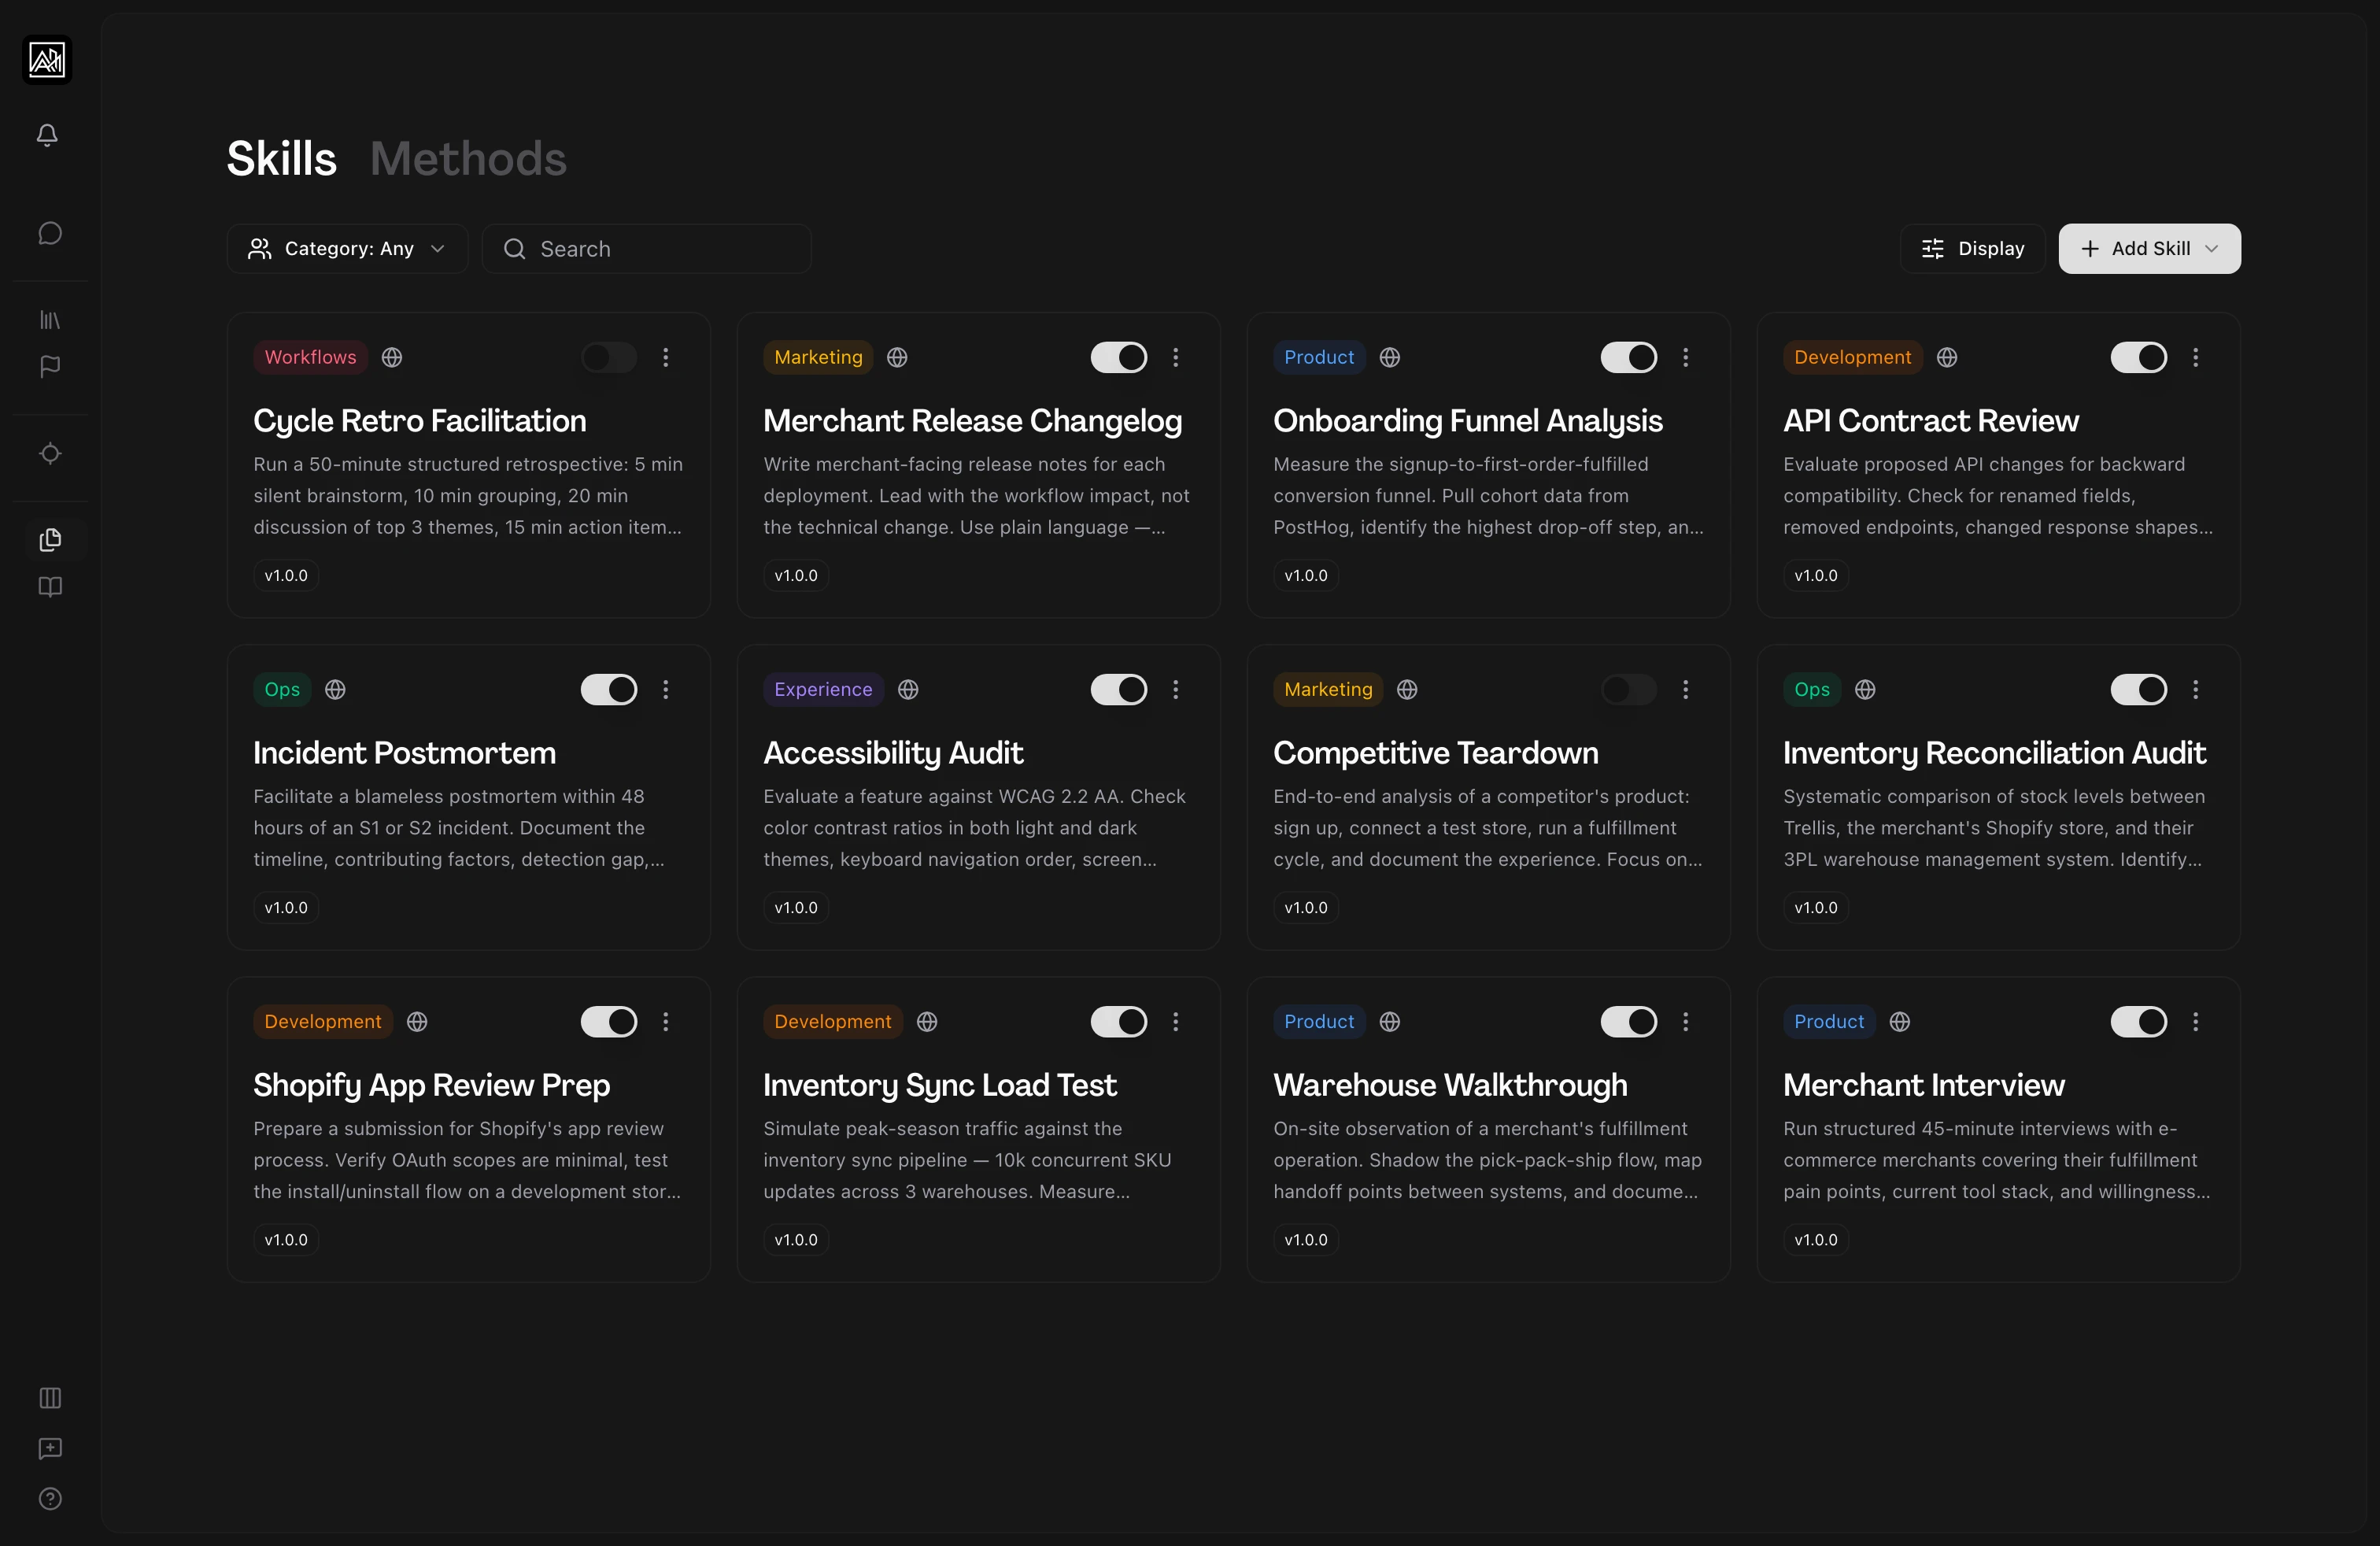The image size is (2380, 1546).
Task: Open the Merchant Interview skill title
Action: 1923,1085
